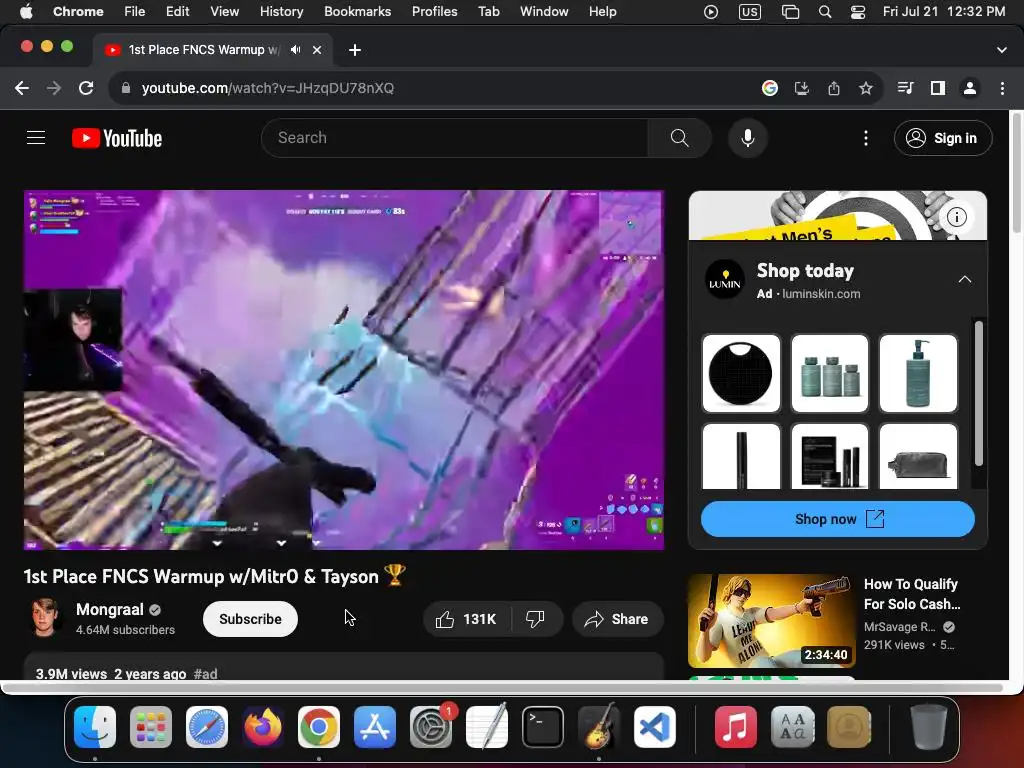Open the Profiles menu

point(434,12)
